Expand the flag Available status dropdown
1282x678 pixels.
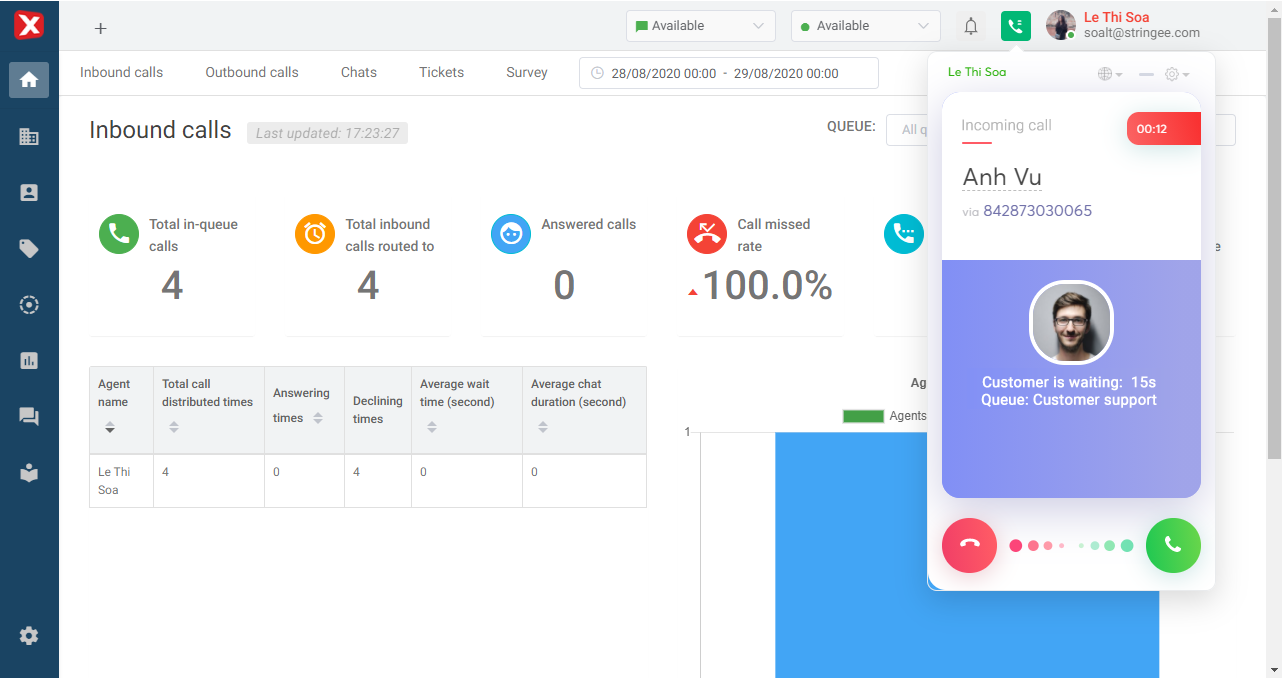[700, 26]
